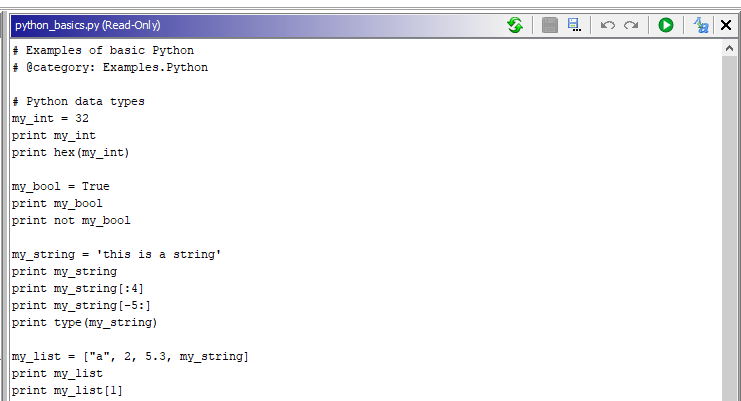
Task: Click the greyed-out Save floppy disk icon
Action: click(550, 25)
